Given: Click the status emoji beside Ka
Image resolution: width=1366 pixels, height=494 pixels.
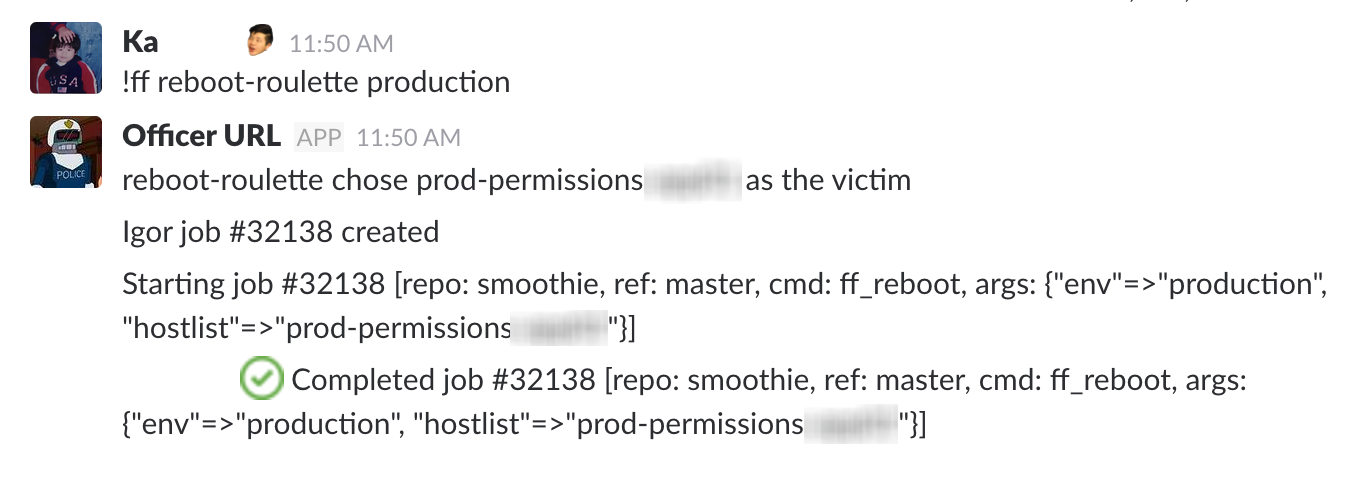Looking at the screenshot, I should tap(261, 41).
